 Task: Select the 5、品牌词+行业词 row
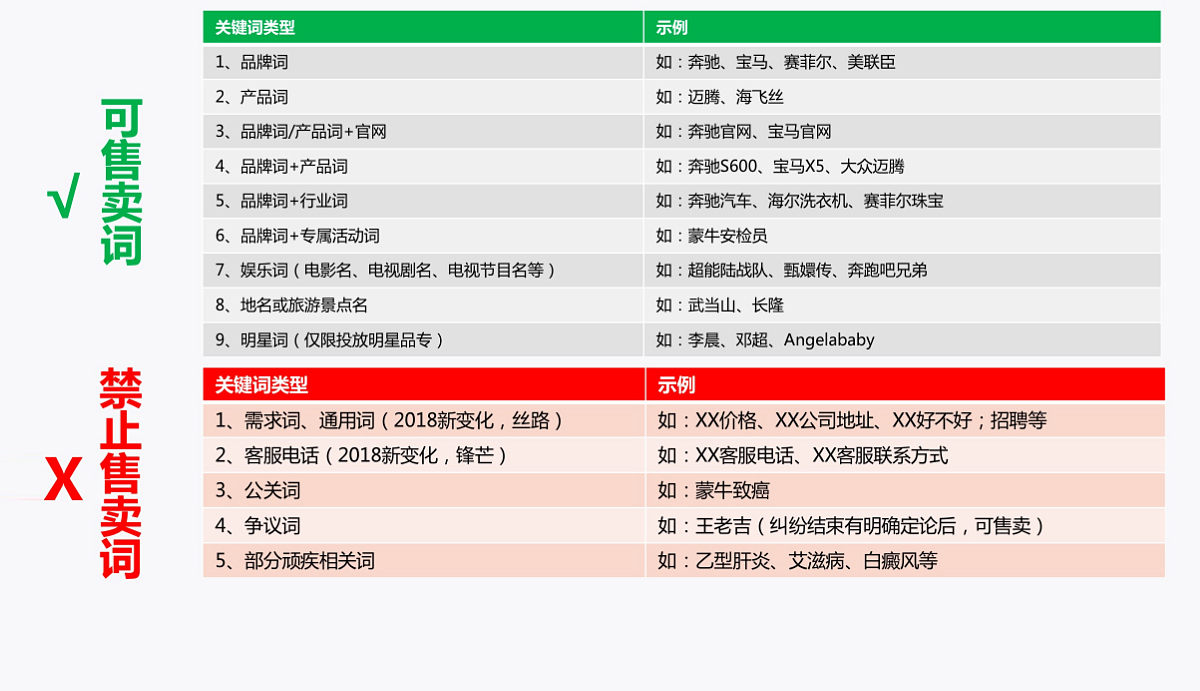click(422, 201)
